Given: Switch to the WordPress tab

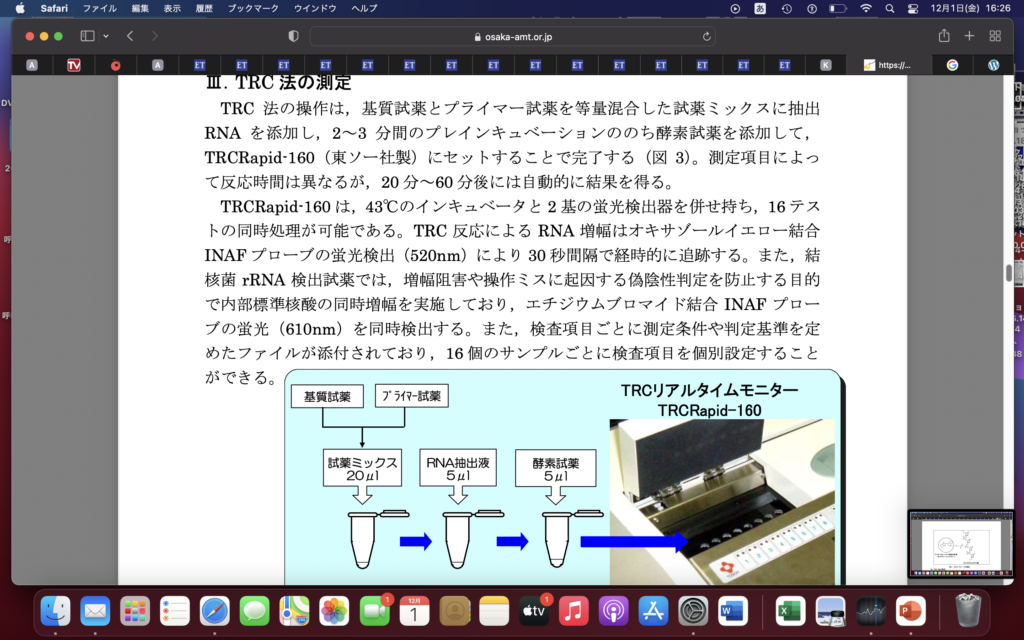Looking at the screenshot, I should 994,65.
